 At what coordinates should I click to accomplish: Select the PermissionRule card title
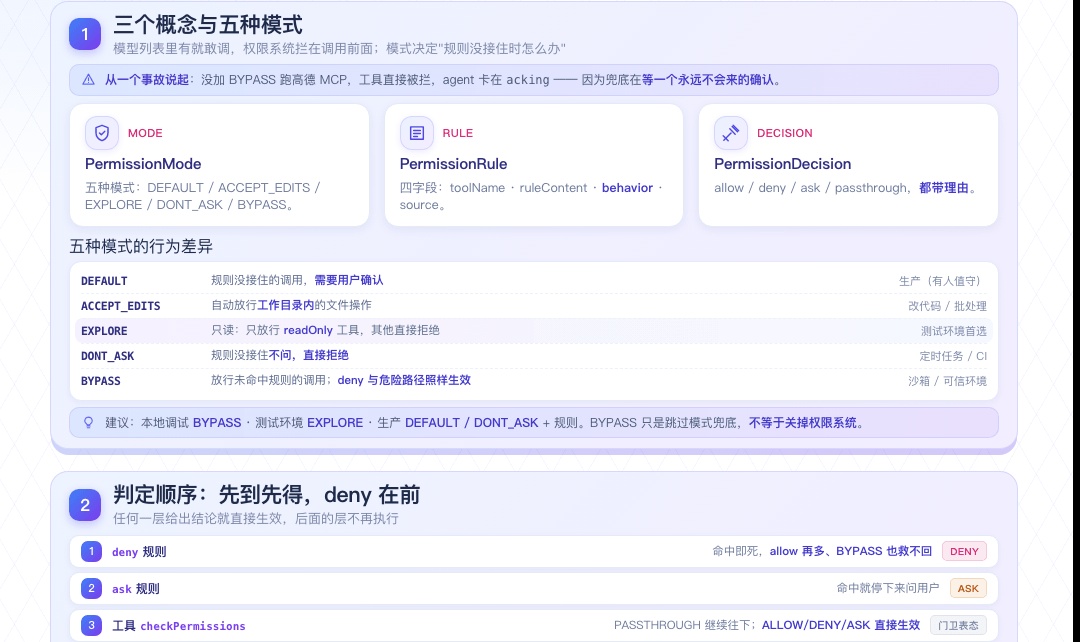click(x=453, y=164)
